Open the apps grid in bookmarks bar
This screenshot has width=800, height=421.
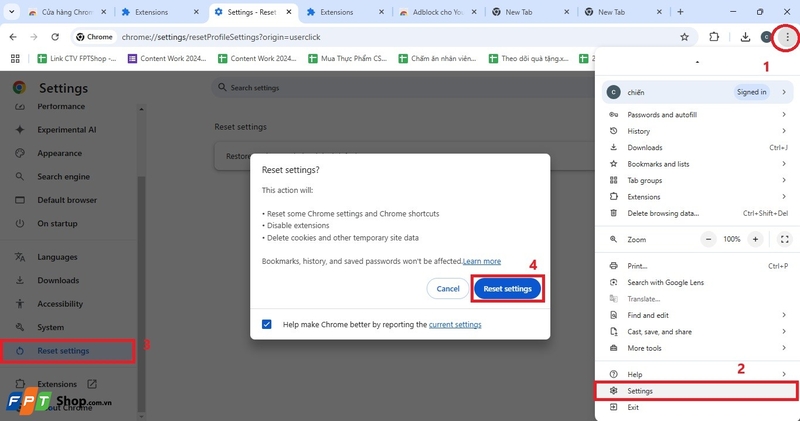point(15,59)
